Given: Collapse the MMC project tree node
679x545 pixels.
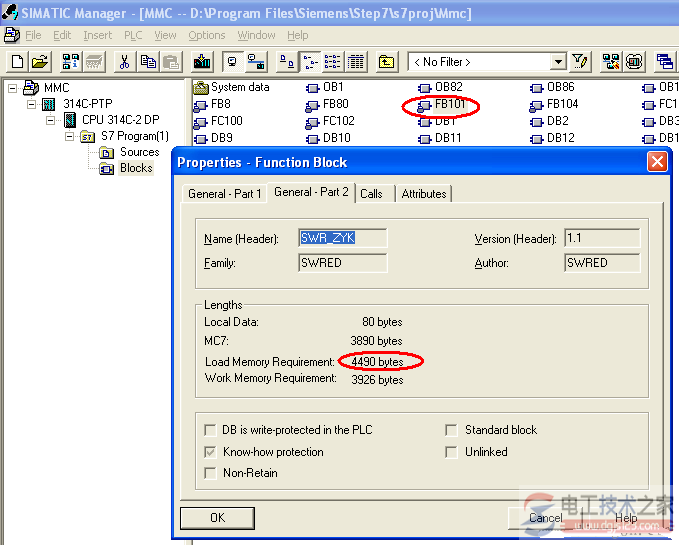Looking at the screenshot, I should point(13,88).
